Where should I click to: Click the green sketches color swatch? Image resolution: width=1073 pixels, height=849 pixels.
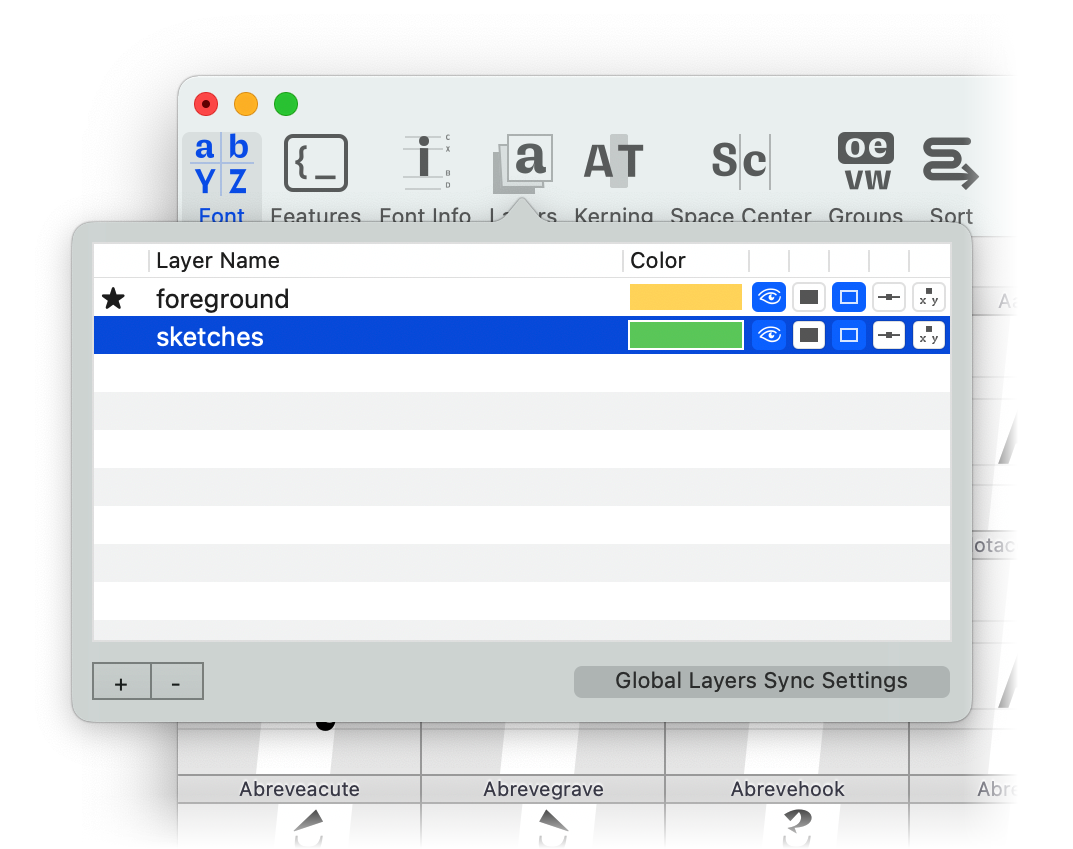coord(686,336)
